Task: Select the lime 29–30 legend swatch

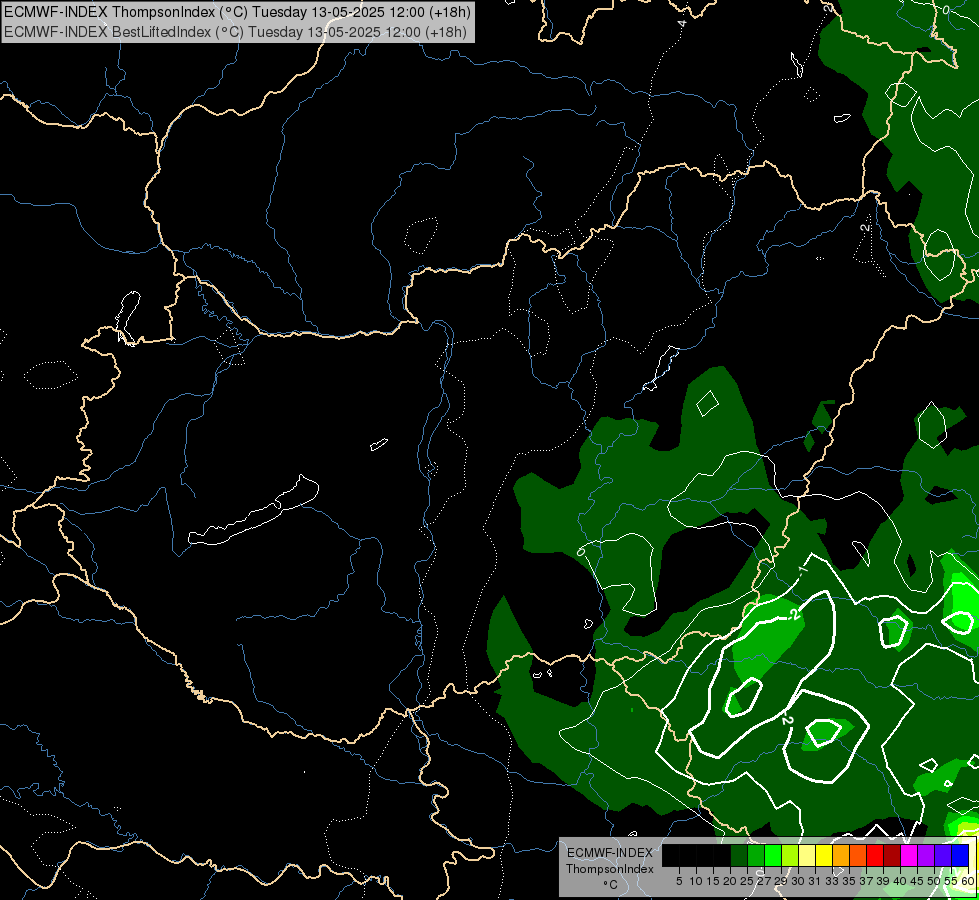Action: (790, 855)
